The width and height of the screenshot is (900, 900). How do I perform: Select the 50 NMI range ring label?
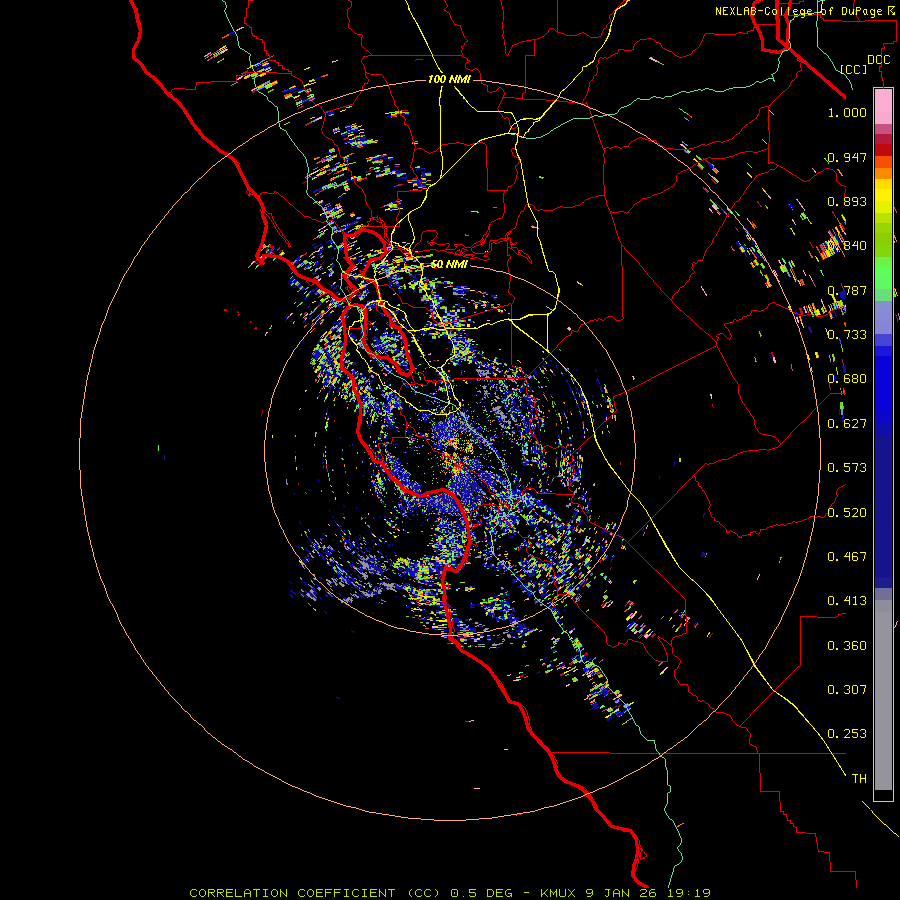pos(449,264)
